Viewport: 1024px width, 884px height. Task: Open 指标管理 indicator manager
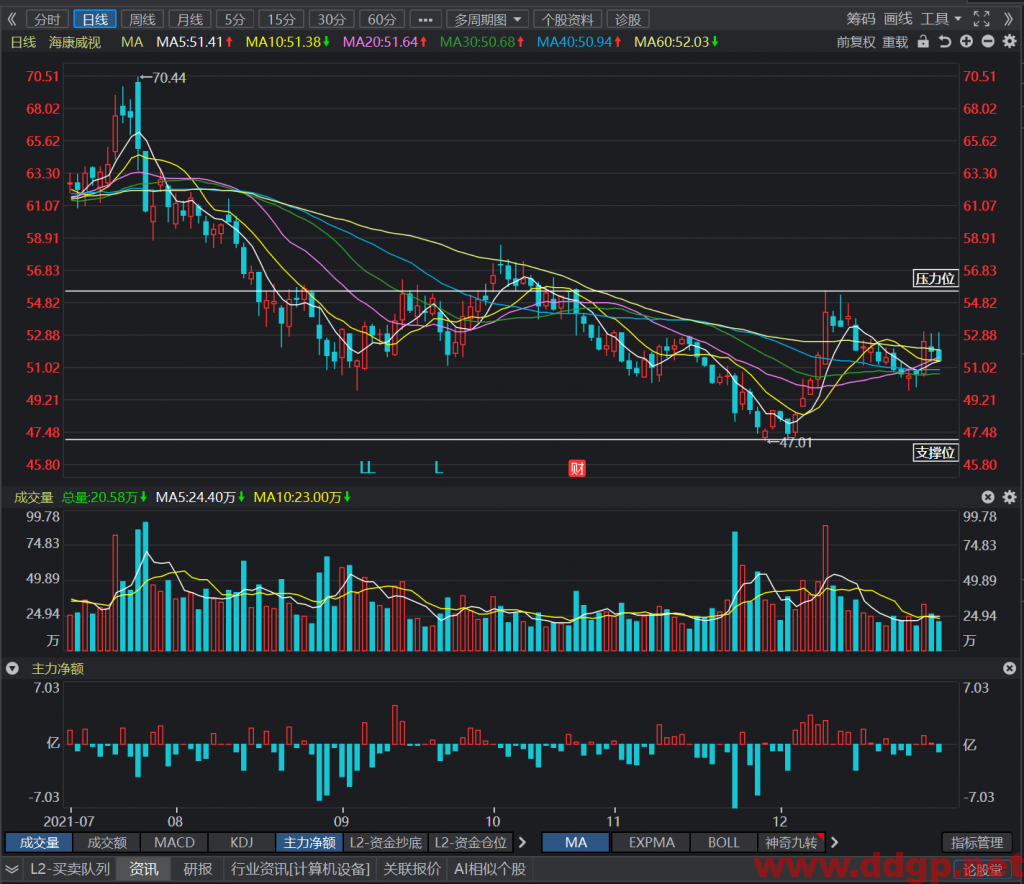point(977,843)
